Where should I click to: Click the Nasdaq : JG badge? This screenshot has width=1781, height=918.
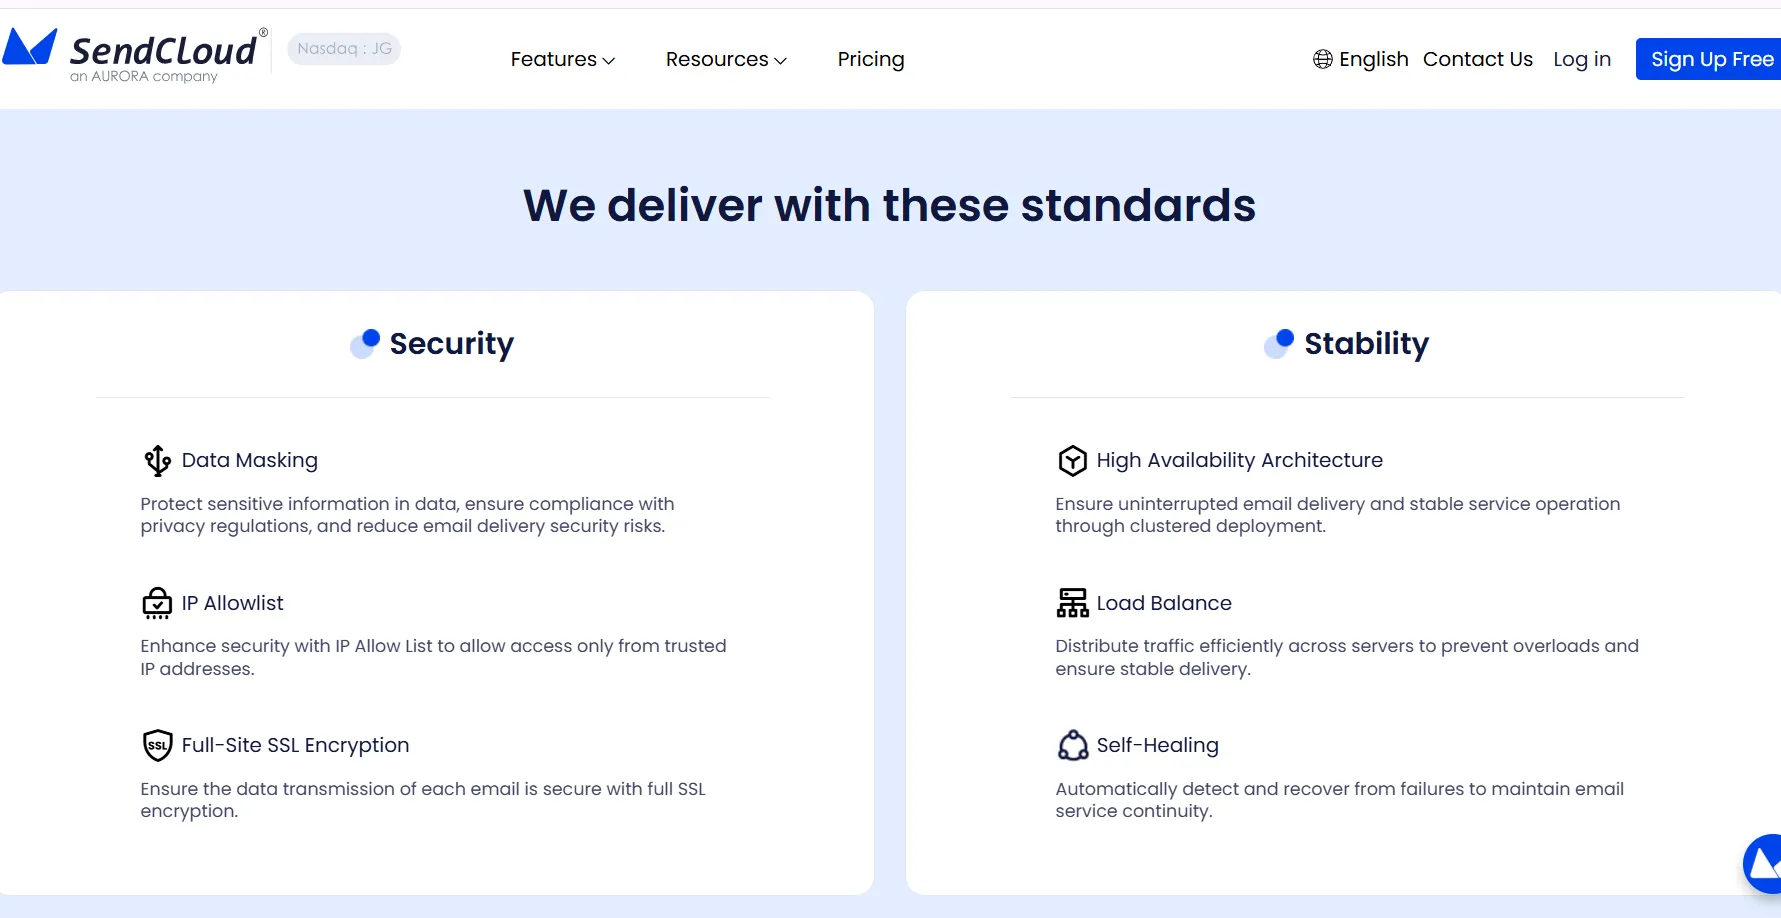click(343, 48)
